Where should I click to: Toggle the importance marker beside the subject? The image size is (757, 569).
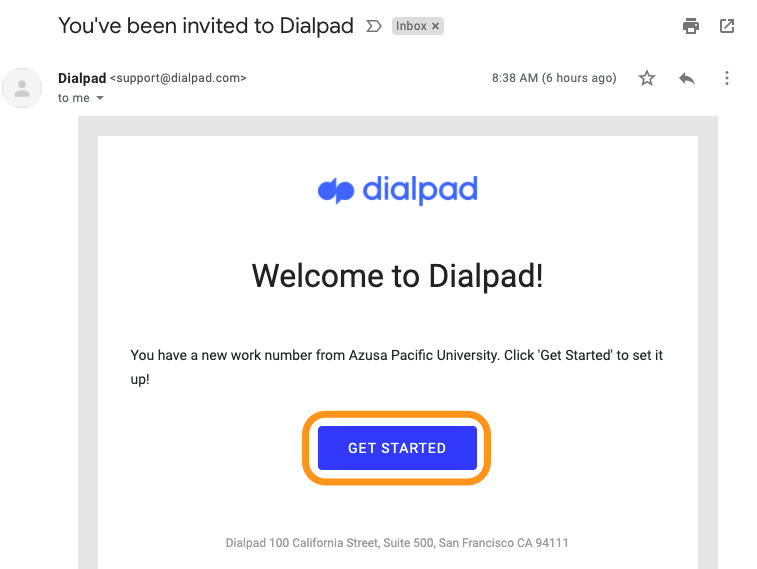374,26
